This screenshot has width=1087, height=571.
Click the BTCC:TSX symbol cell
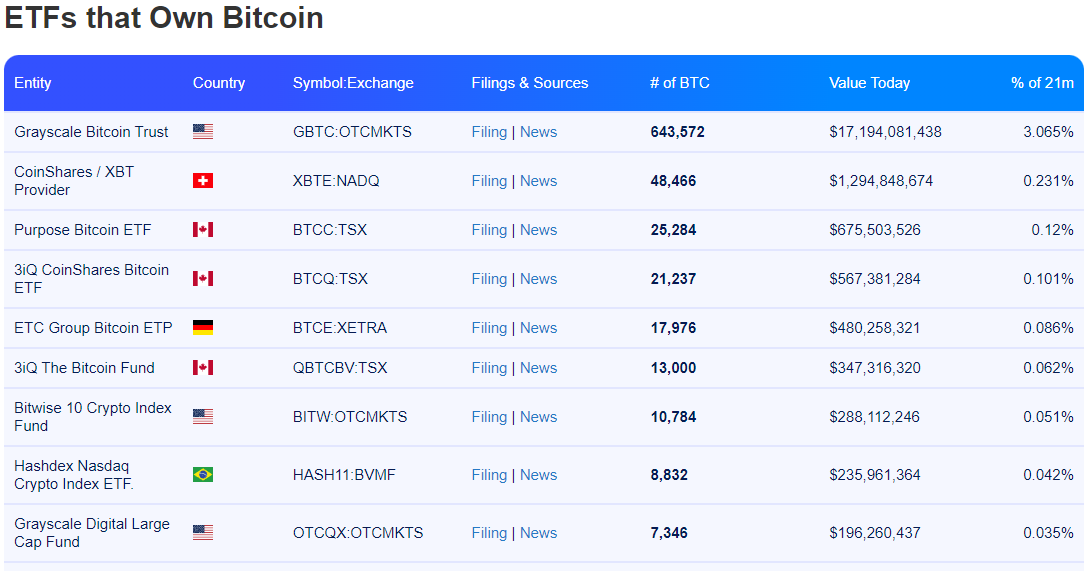click(330, 230)
